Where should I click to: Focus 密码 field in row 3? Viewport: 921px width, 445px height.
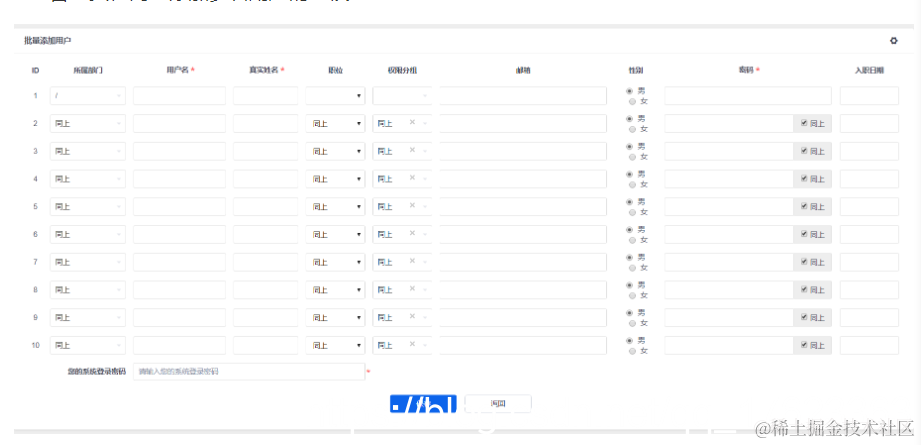click(x=729, y=151)
